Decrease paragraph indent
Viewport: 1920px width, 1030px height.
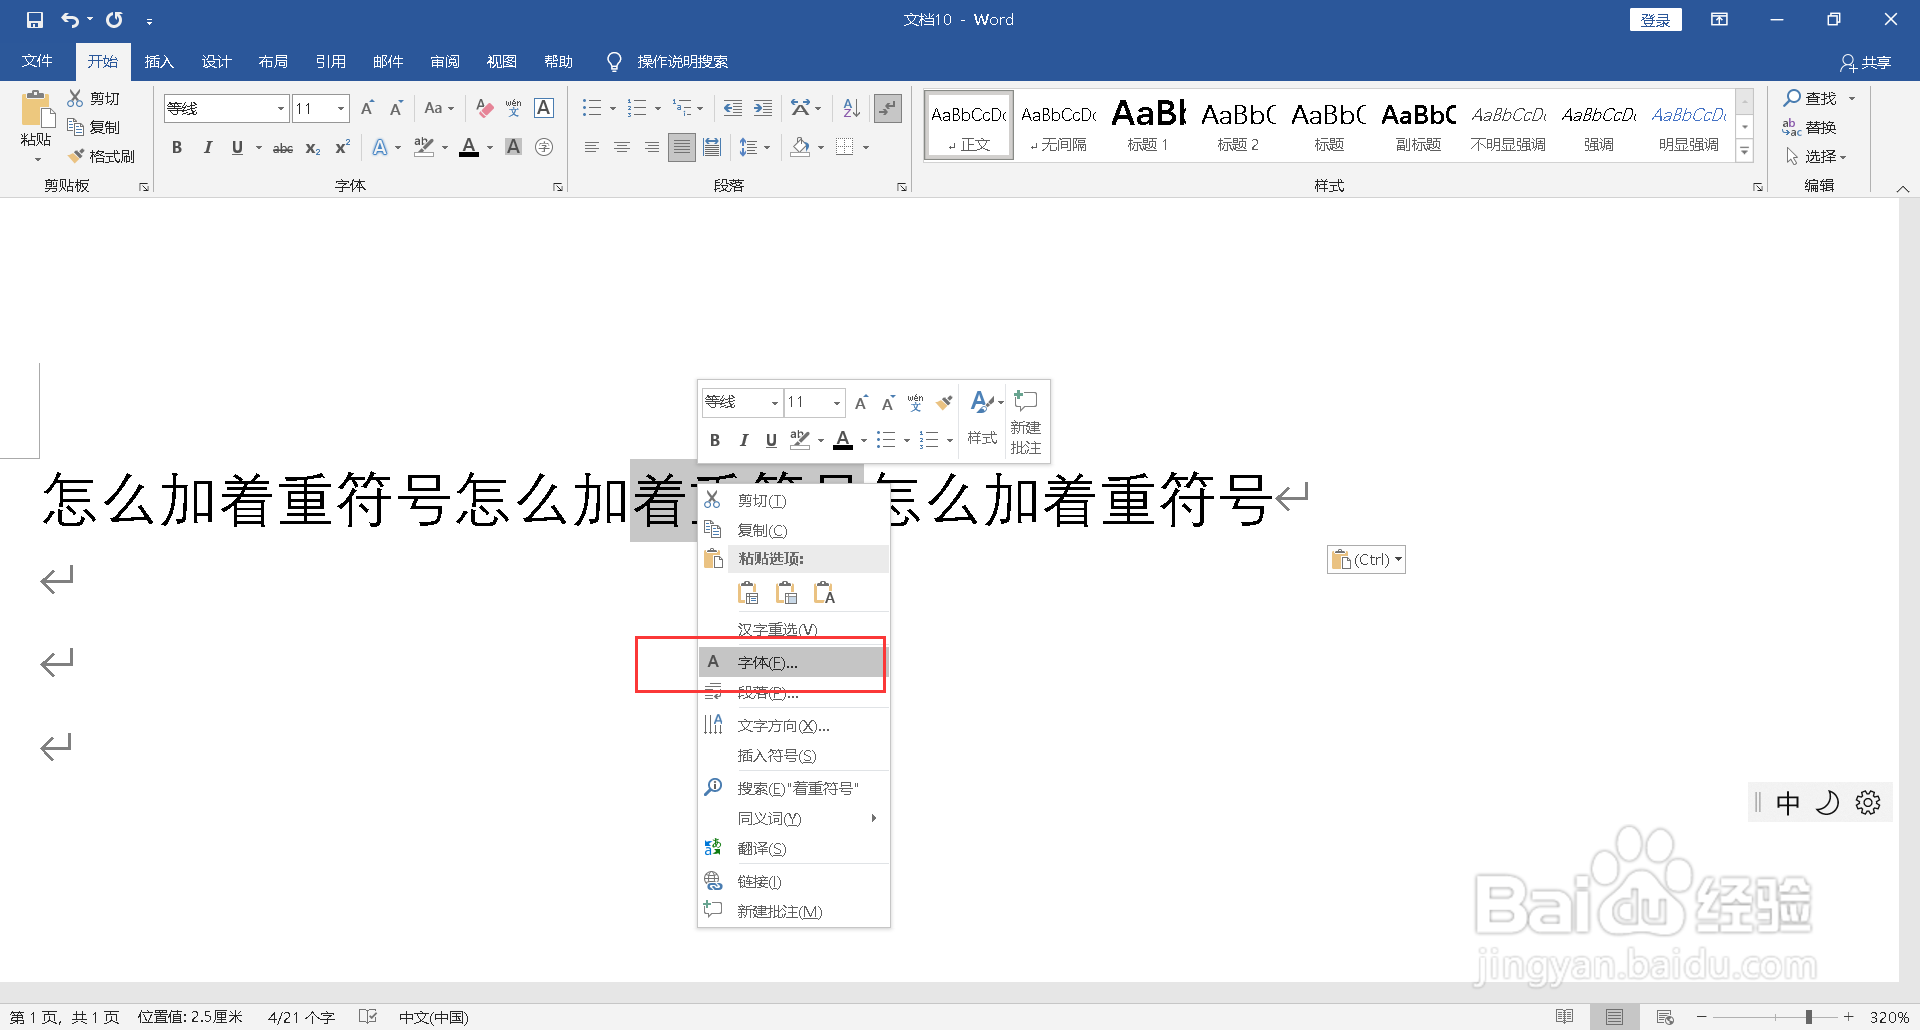[733, 108]
